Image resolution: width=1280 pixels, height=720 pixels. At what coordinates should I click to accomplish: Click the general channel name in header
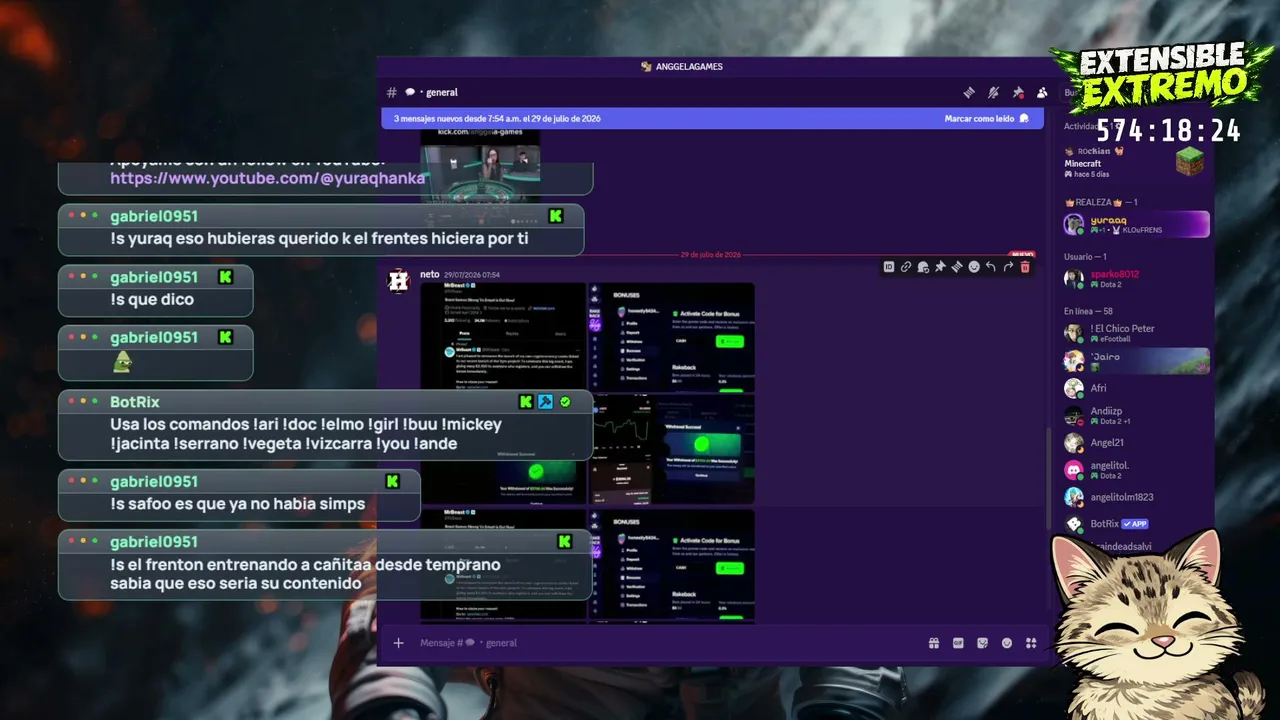pyautogui.click(x=442, y=92)
